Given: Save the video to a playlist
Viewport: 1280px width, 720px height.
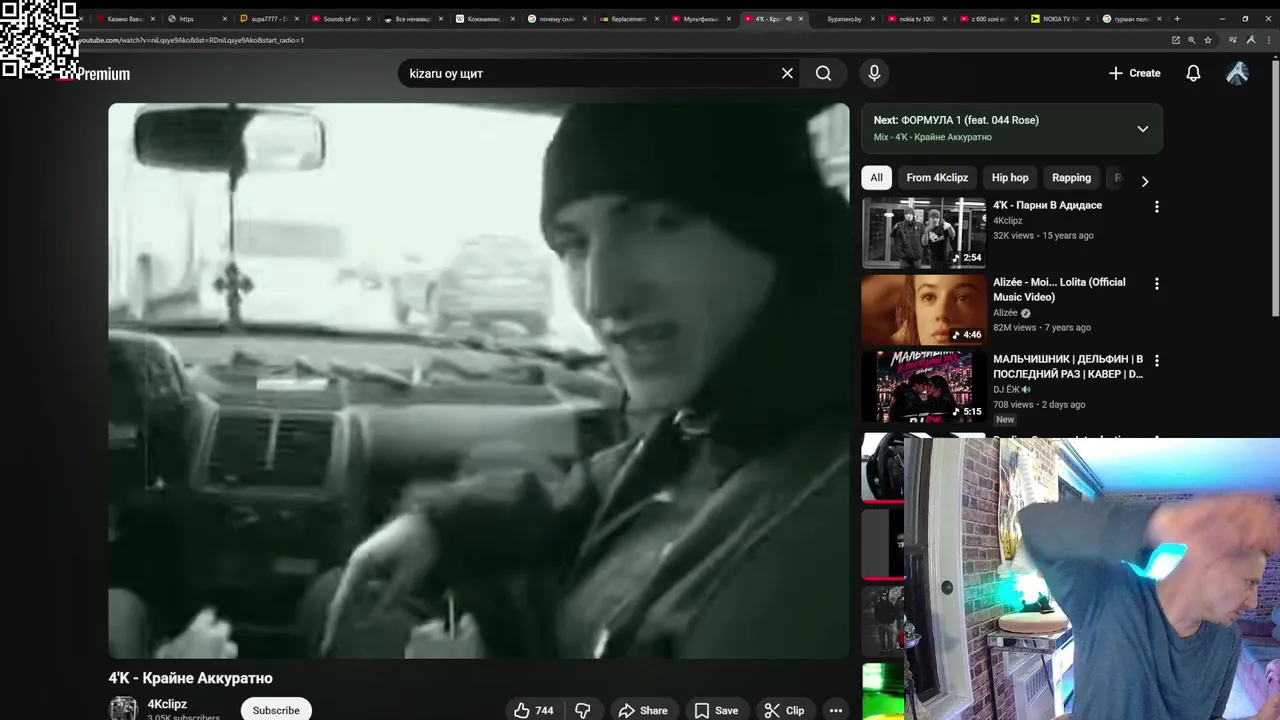Looking at the screenshot, I should point(716,710).
